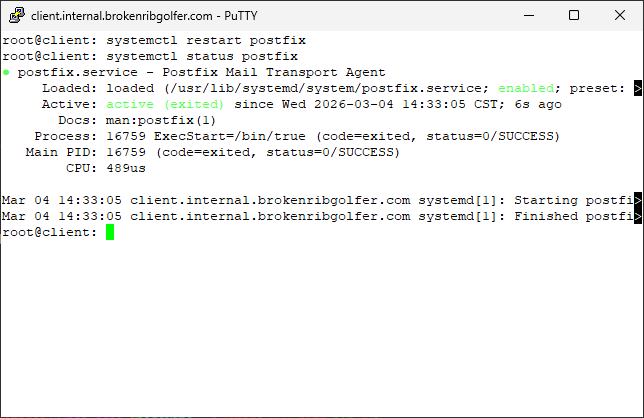This screenshot has width=644, height=418.
Task: Minimize the PuTTY window
Action: pyautogui.click(x=527, y=16)
